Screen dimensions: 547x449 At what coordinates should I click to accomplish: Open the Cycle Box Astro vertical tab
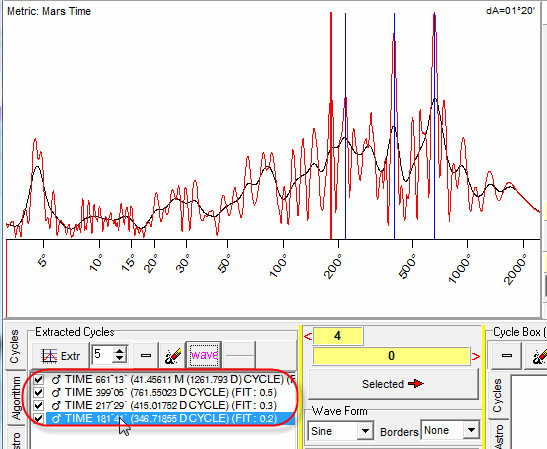point(499,435)
